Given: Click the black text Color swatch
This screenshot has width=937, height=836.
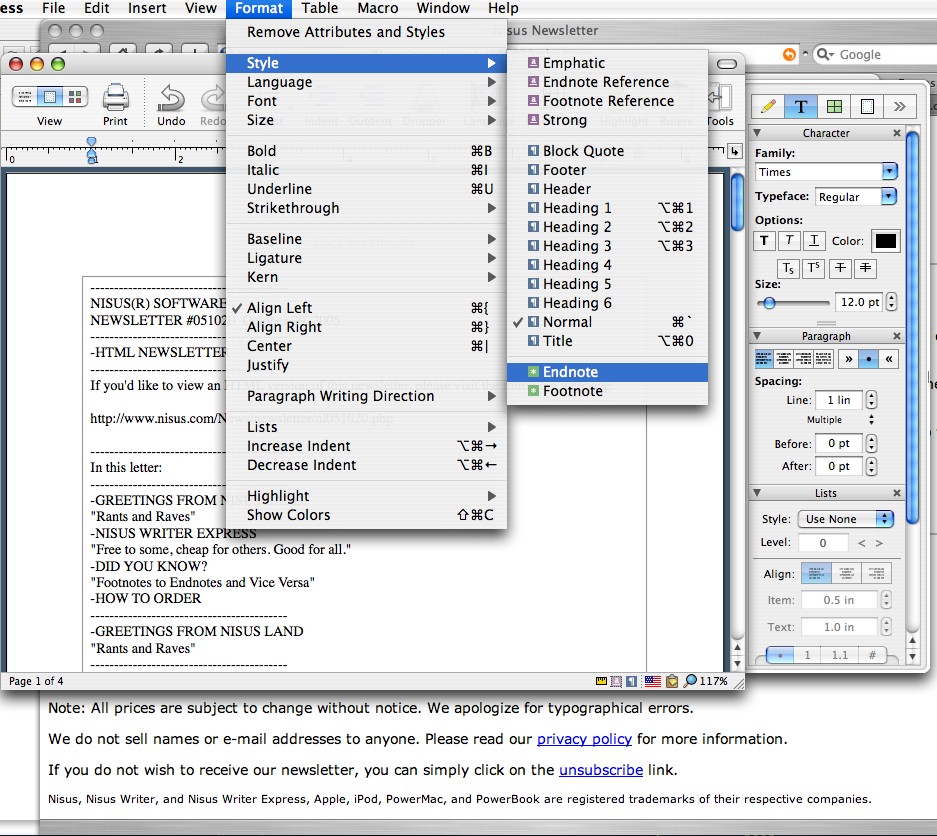Looking at the screenshot, I should point(886,240).
